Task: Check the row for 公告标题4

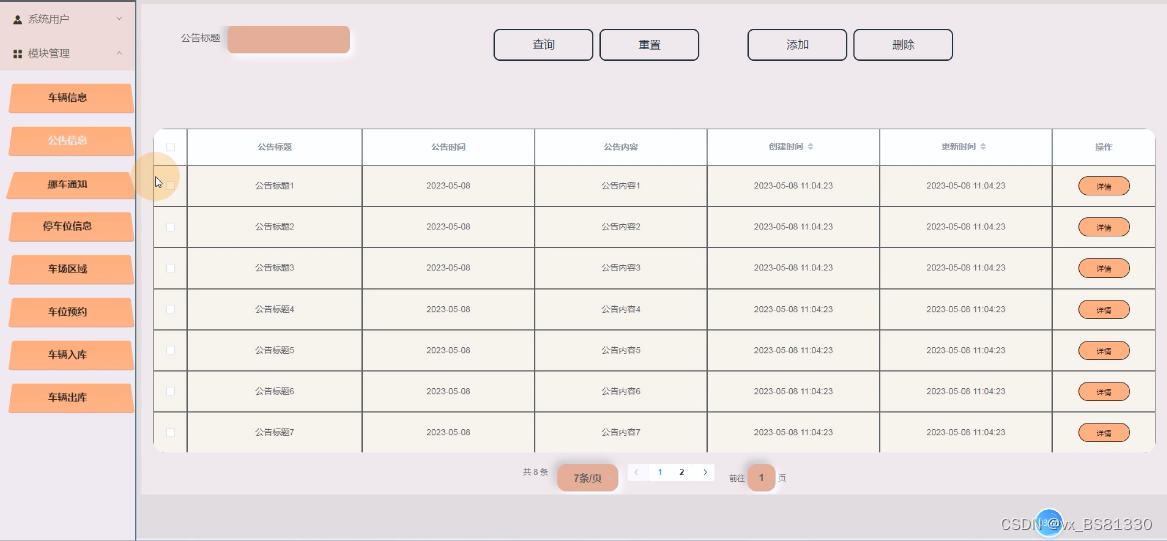Action: [170, 309]
